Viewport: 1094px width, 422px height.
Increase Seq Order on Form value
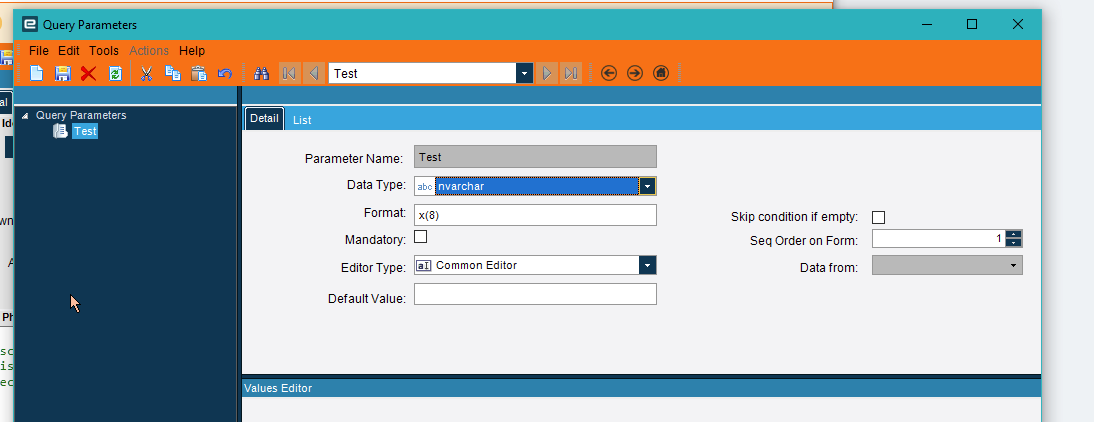tap(1014, 234)
